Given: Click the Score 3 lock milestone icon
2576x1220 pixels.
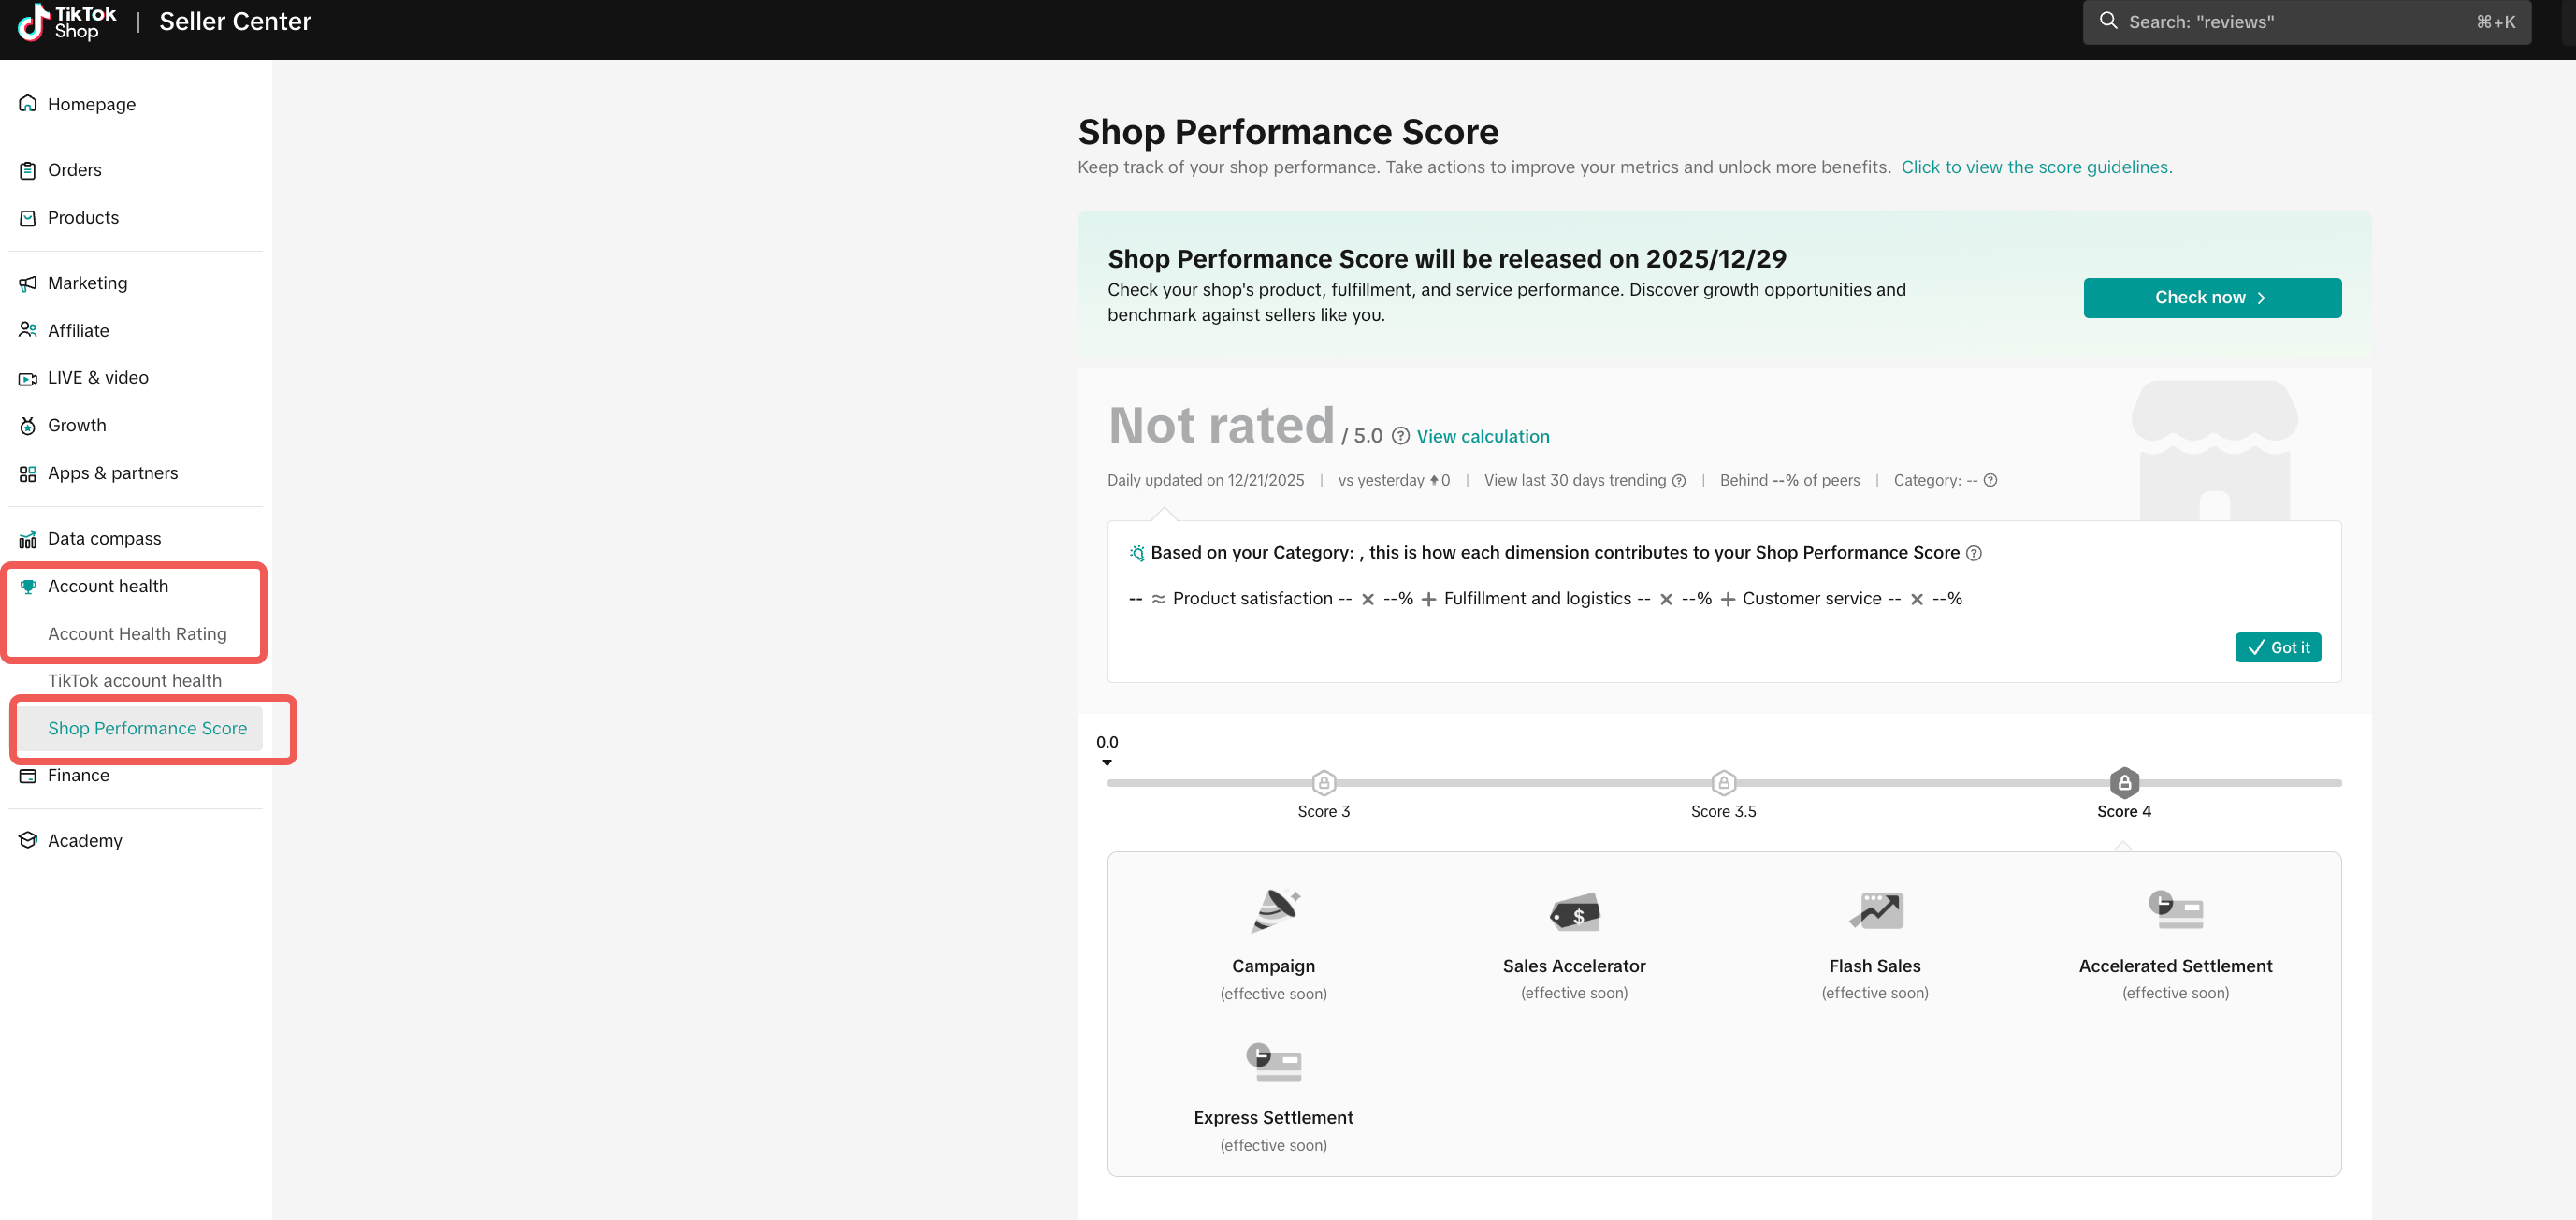Looking at the screenshot, I should (1323, 782).
